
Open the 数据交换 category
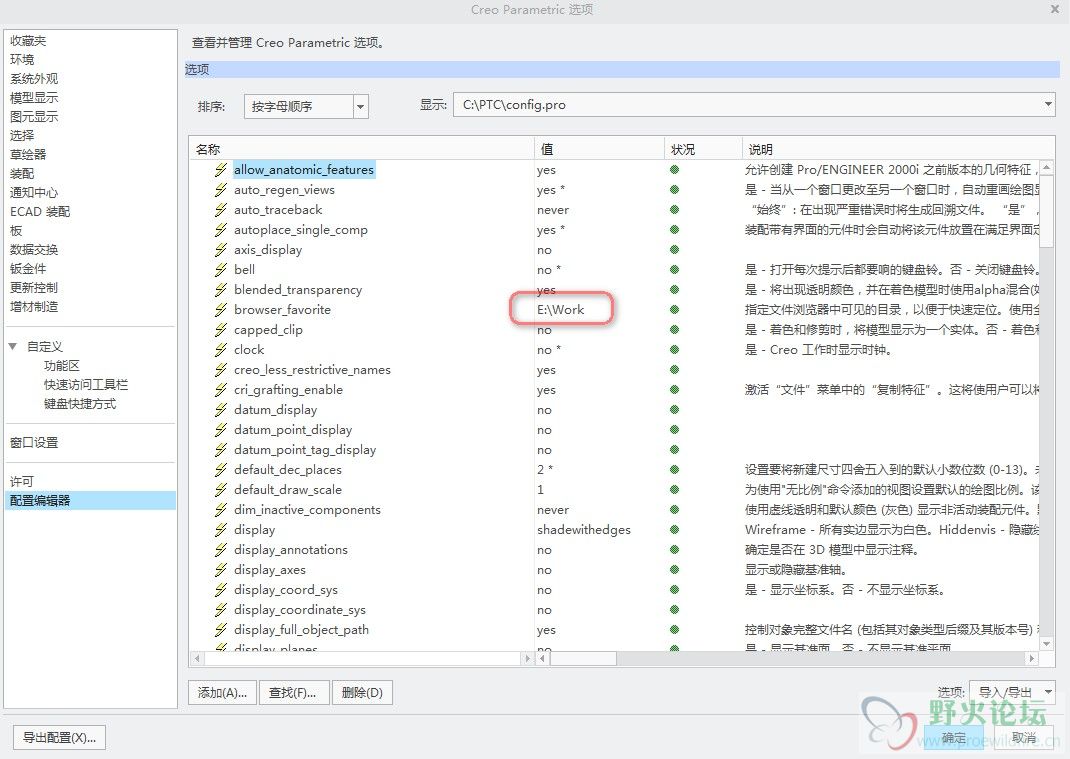[34, 250]
